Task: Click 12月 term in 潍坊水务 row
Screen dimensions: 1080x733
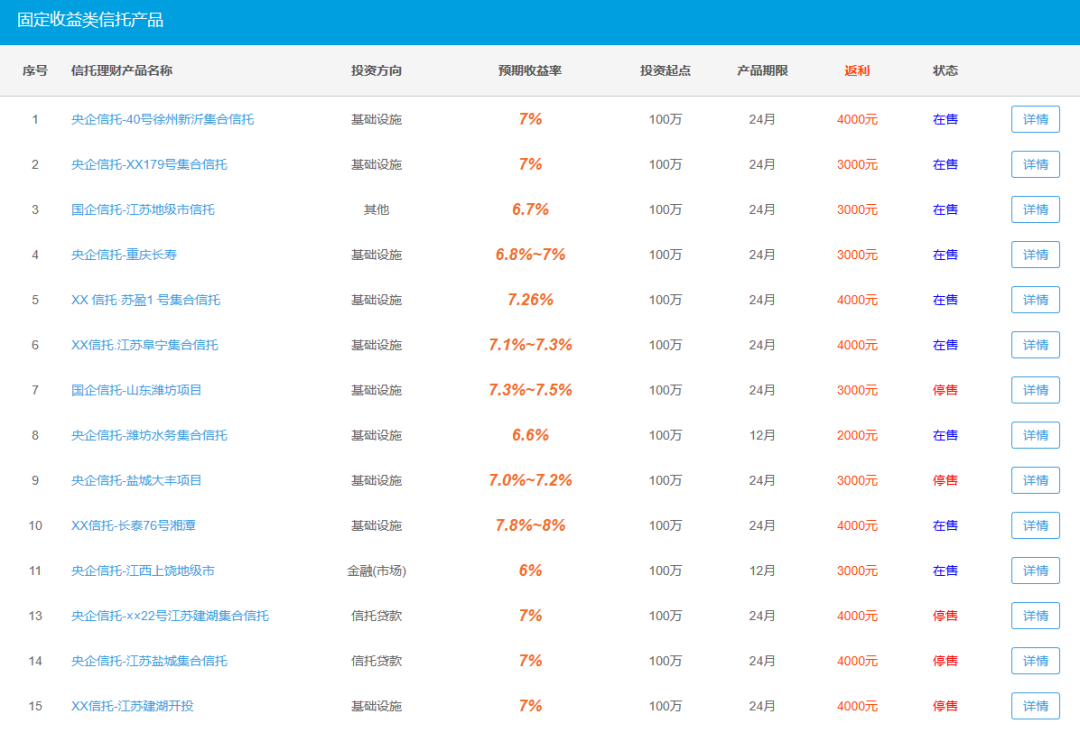Action: tap(762, 435)
